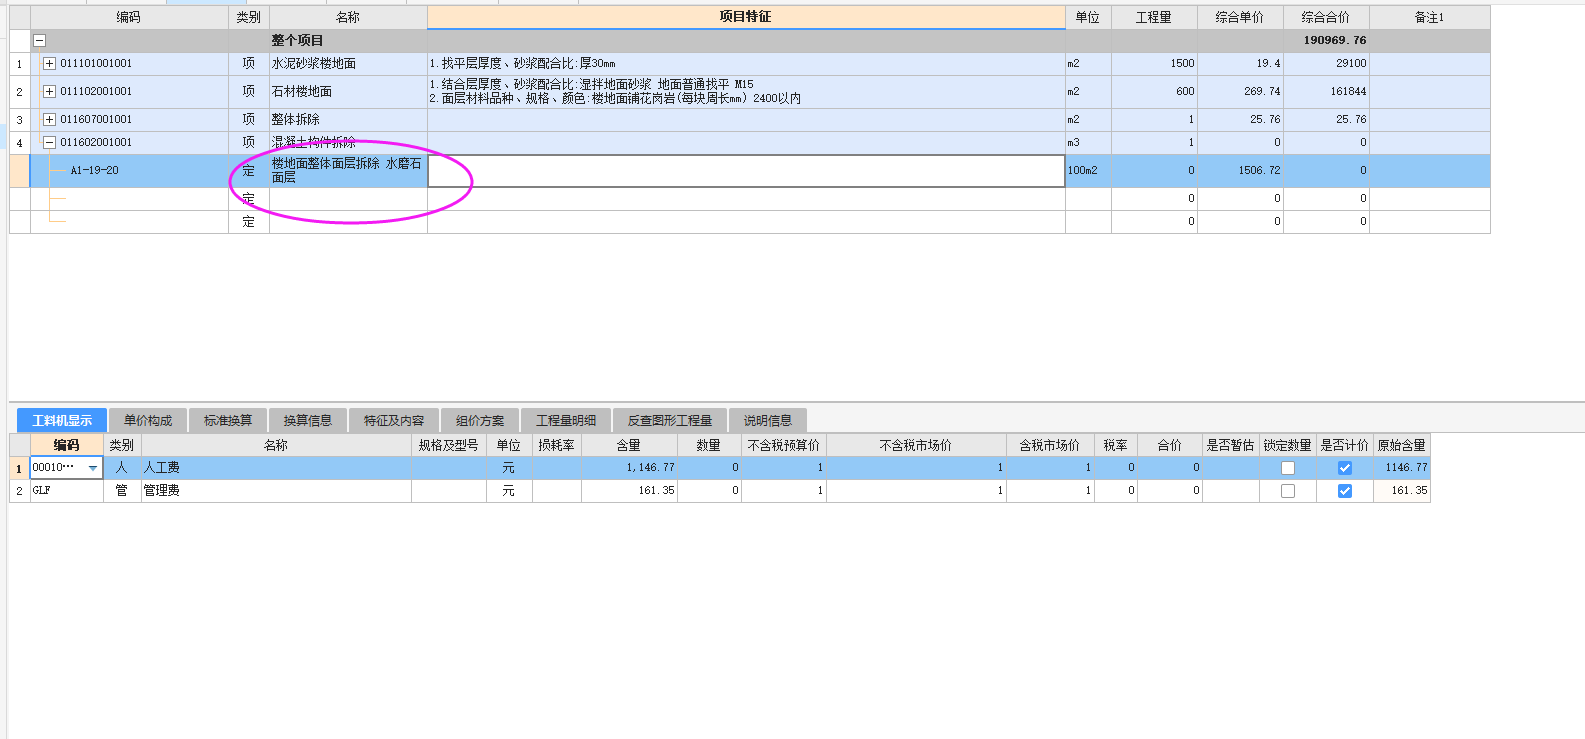The image size is (1585, 739).
Task: Switch to the 单价构成 tab
Action: (x=148, y=420)
